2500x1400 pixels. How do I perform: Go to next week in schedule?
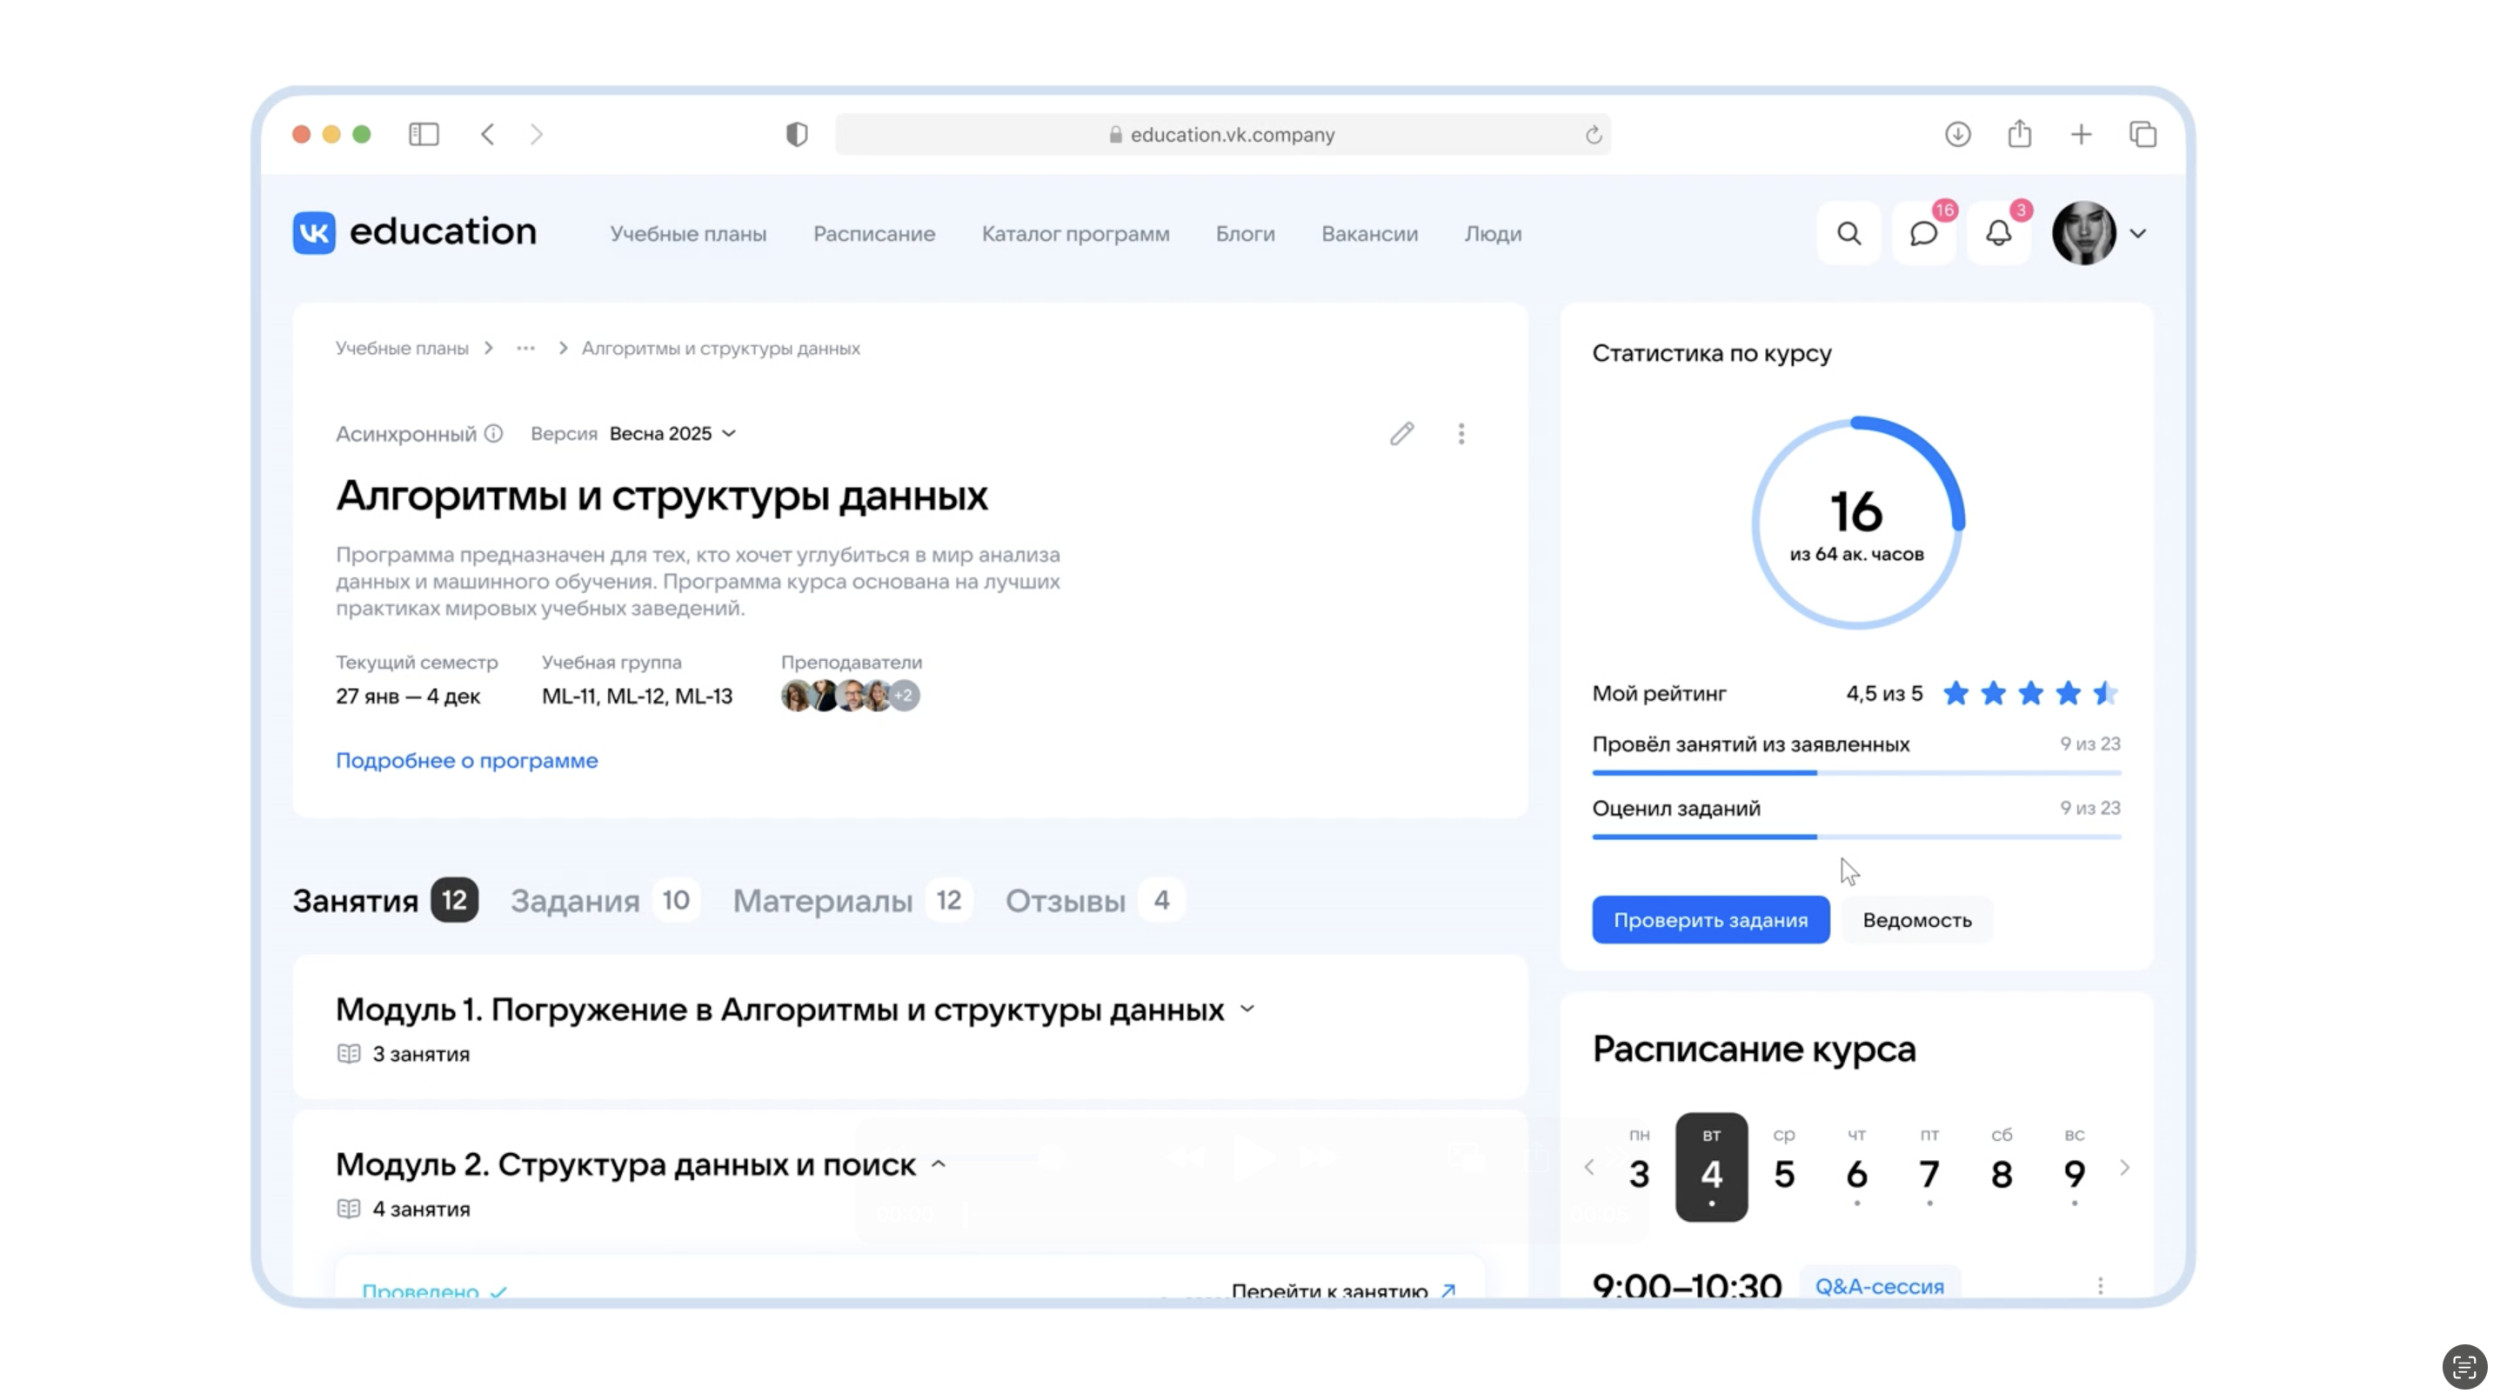2124,1167
